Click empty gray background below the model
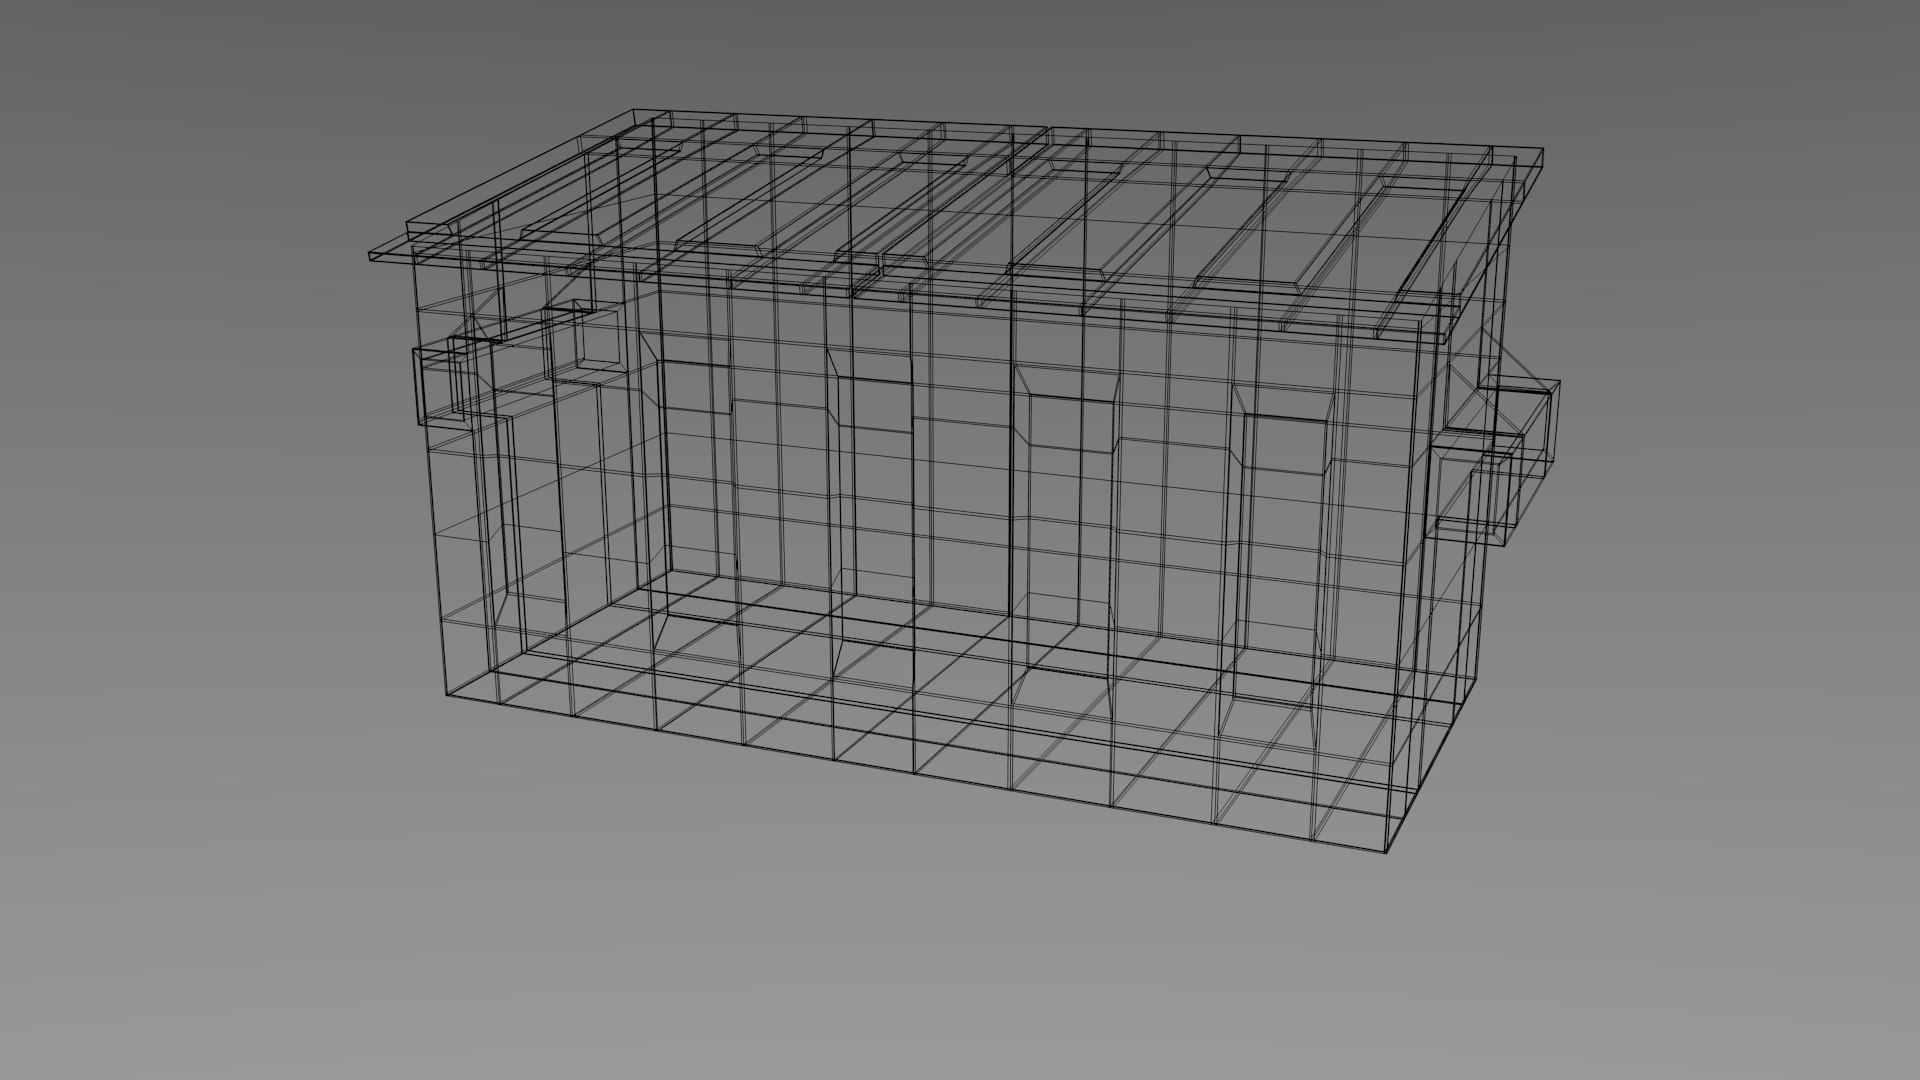Screen dimensions: 1920x1080 (960, 970)
